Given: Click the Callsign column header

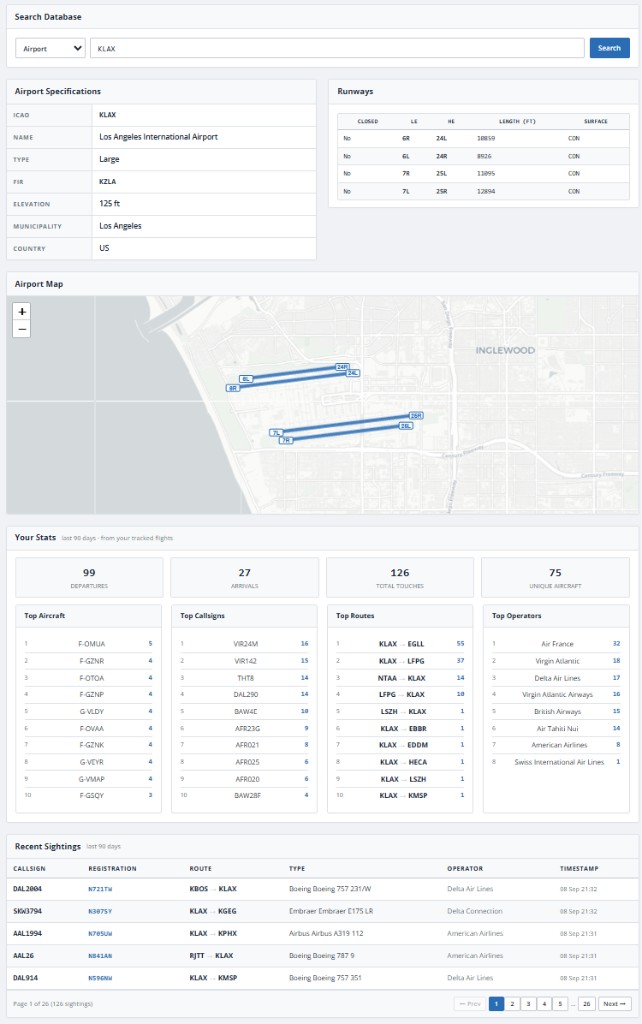Looking at the screenshot, I should pos(29,869).
